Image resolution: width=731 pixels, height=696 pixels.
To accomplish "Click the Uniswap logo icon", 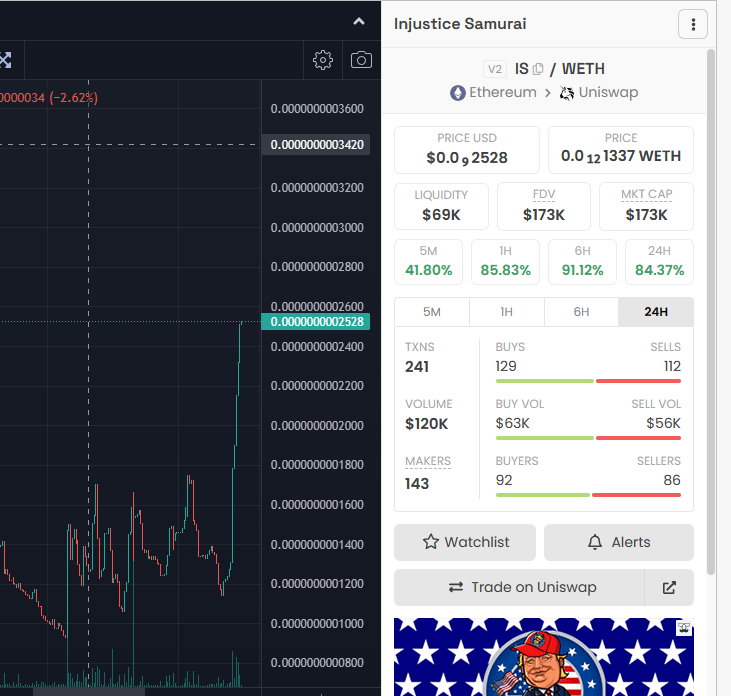I will click(x=566, y=93).
